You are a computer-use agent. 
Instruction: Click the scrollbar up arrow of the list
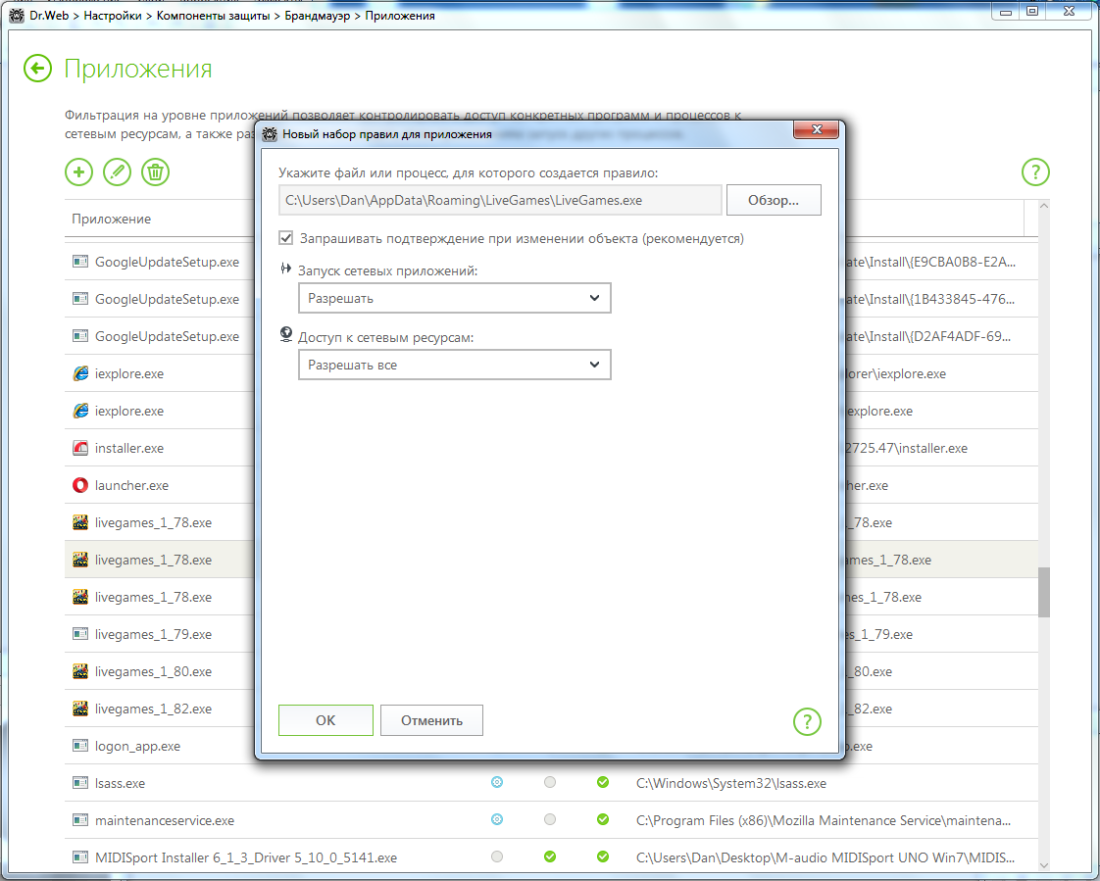pos(1044,206)
